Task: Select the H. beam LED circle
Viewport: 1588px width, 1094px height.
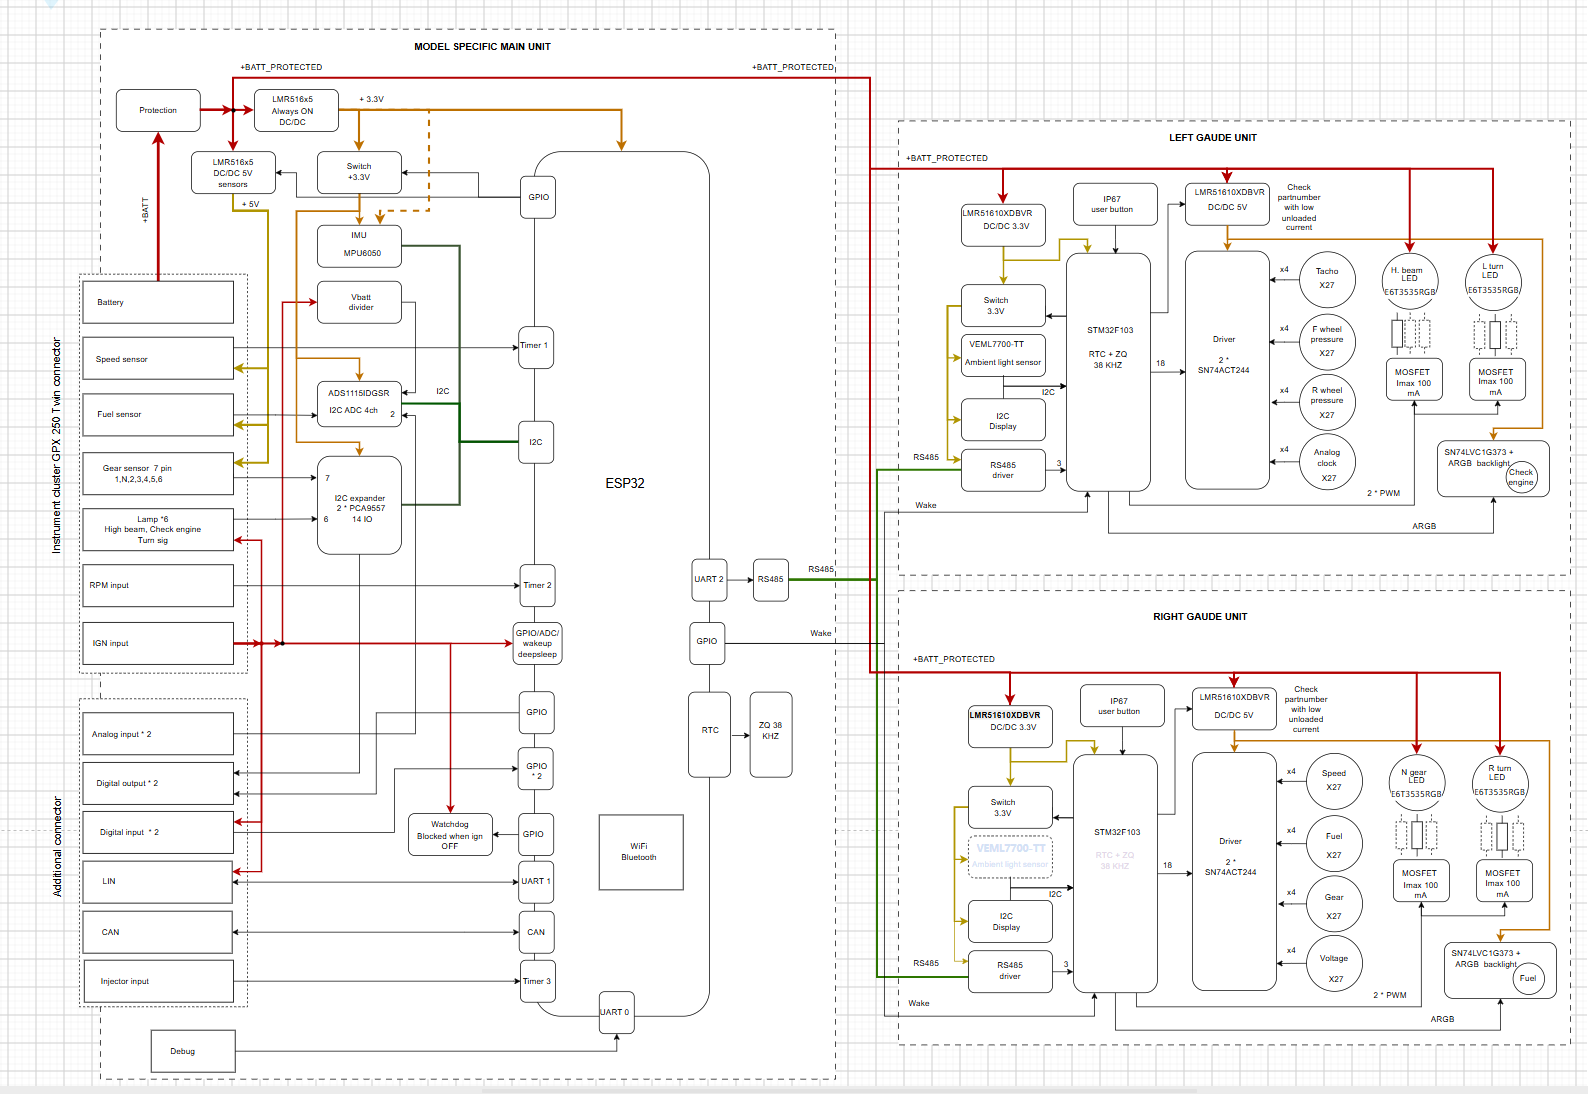Action: coord(1410,282)
